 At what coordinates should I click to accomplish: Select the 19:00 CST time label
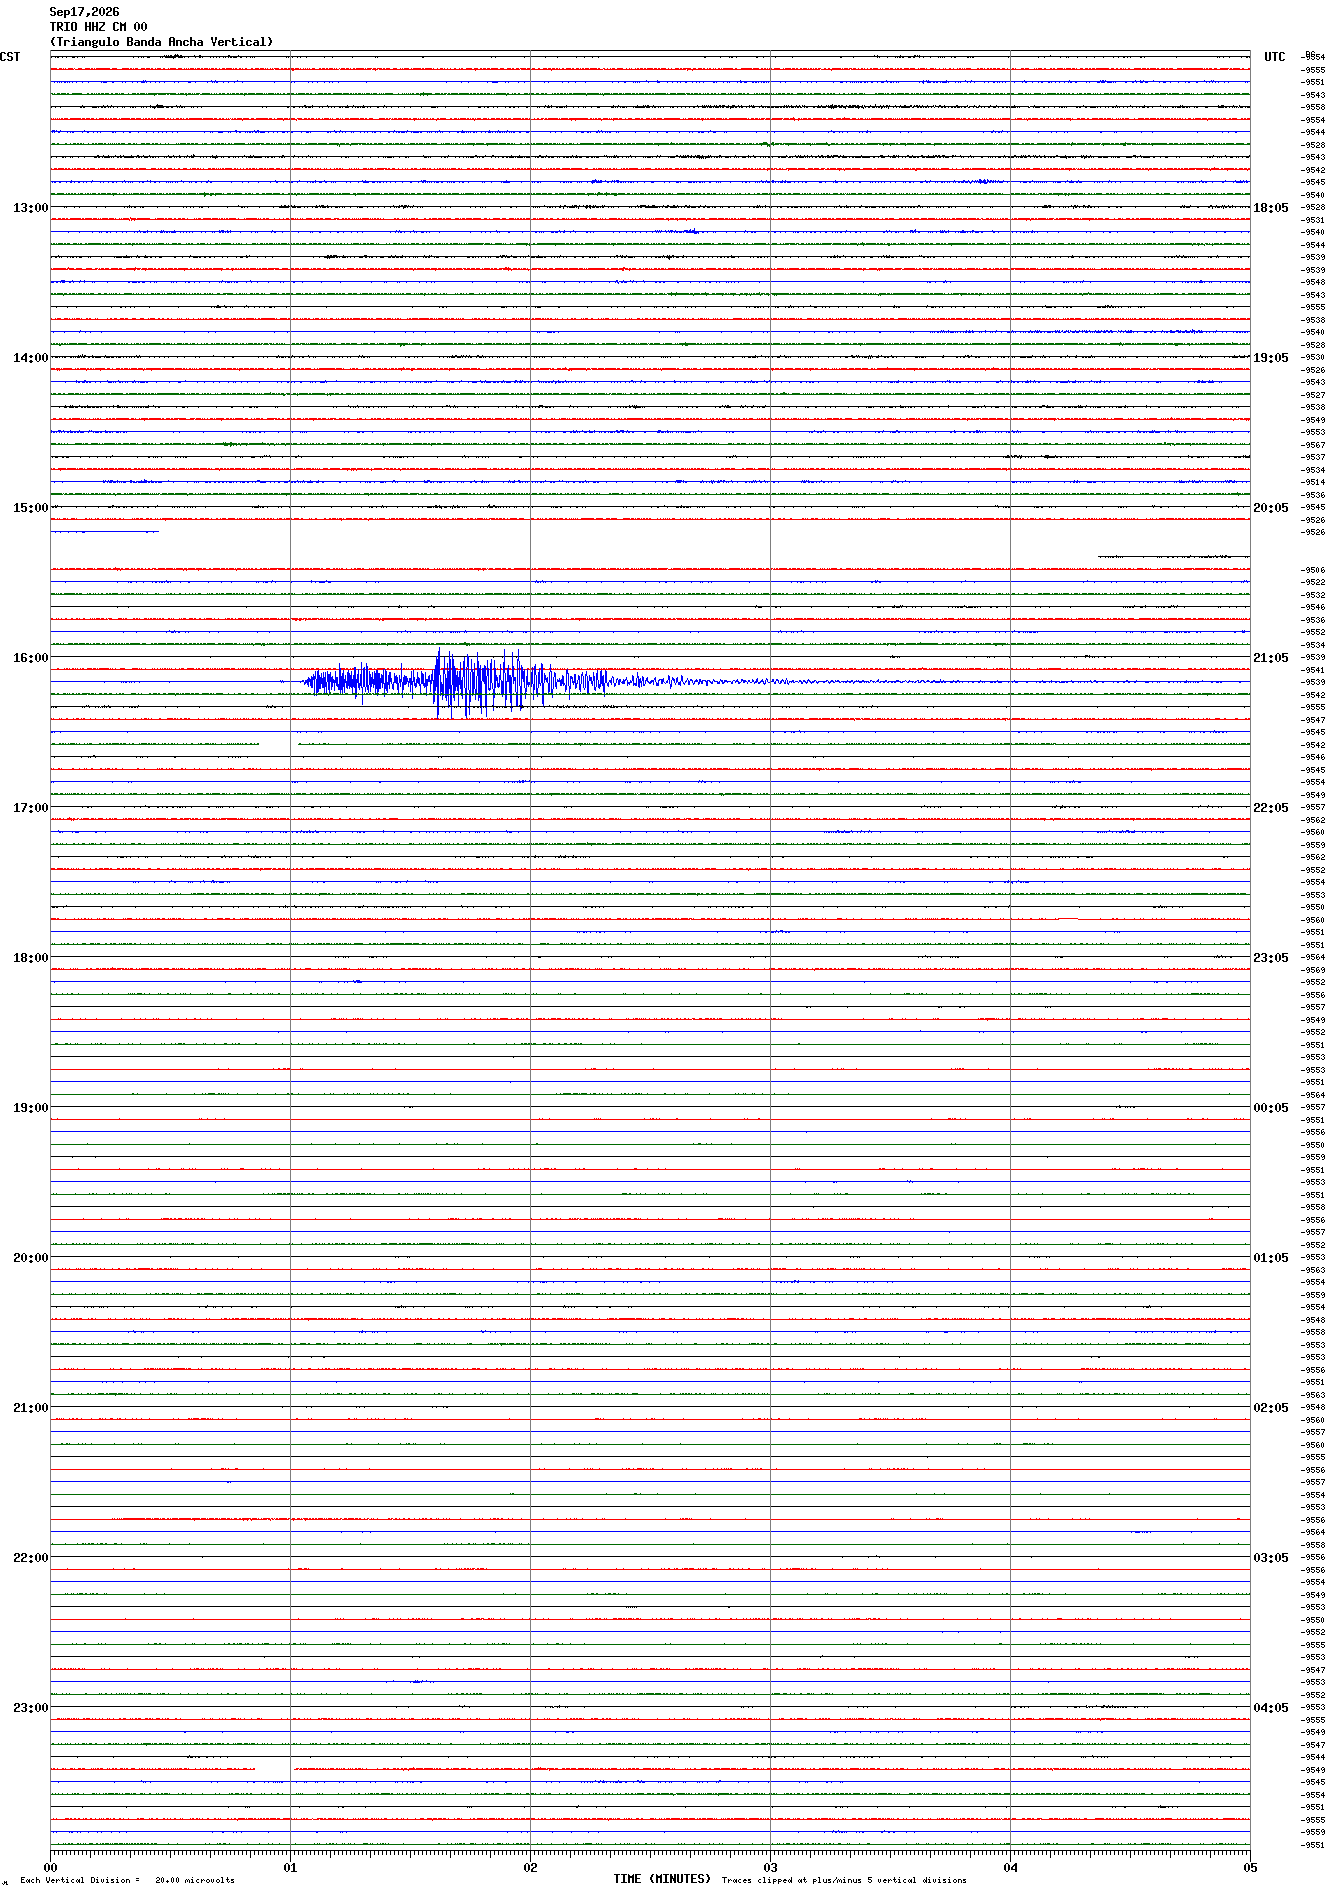pyautogui.click(x=30, y=1108)
